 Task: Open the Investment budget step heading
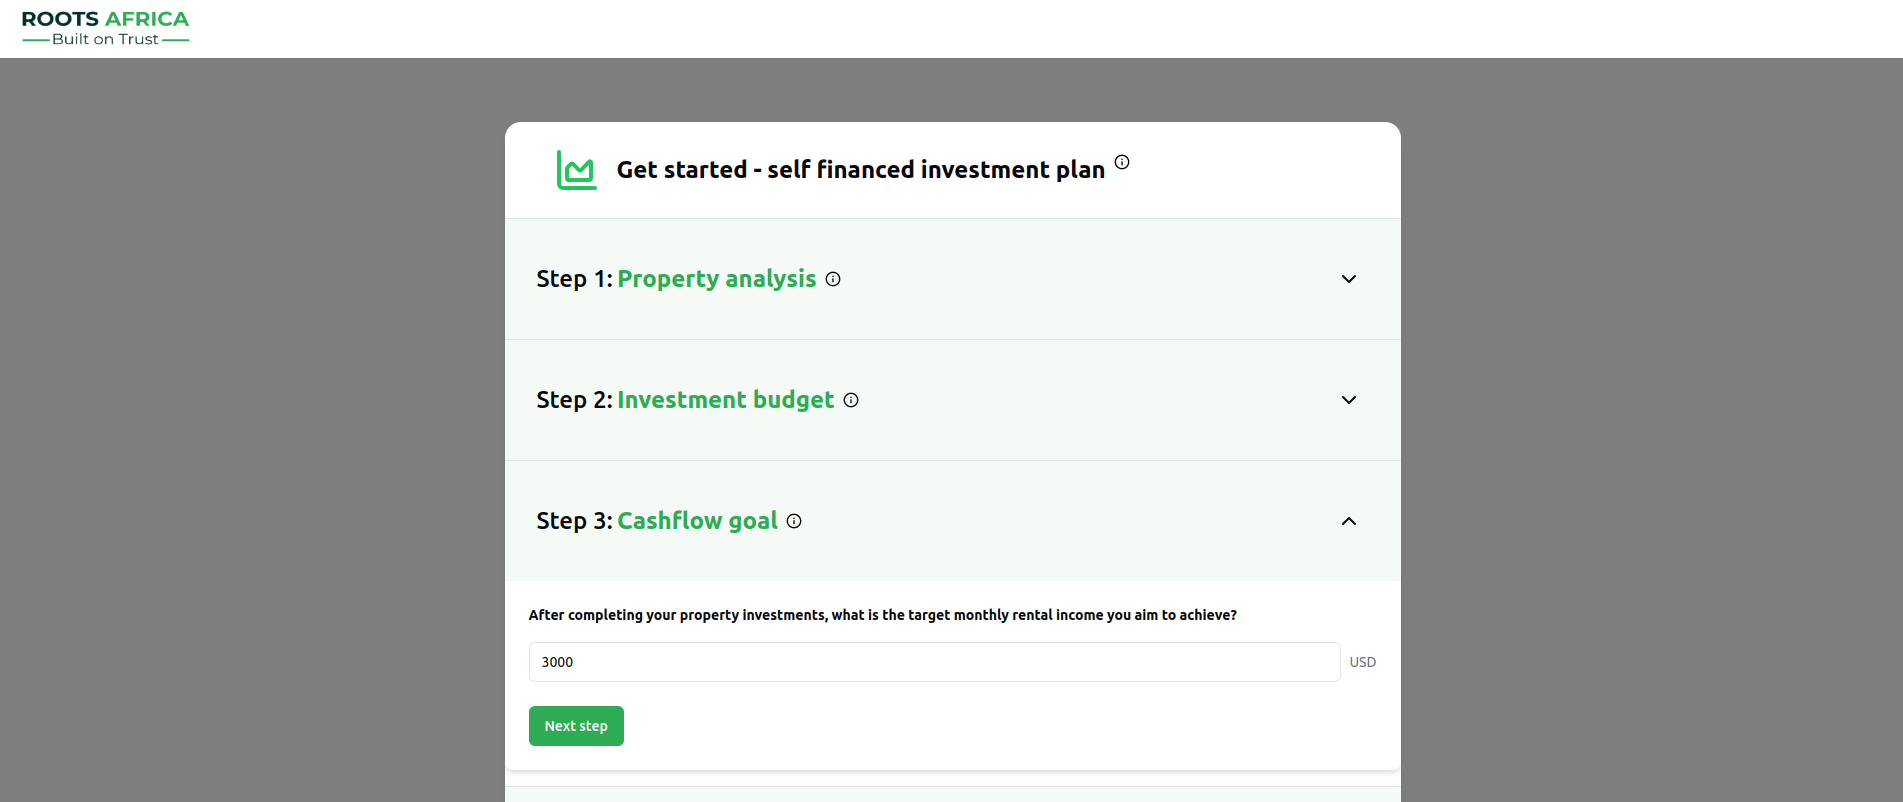coord(725,399)
